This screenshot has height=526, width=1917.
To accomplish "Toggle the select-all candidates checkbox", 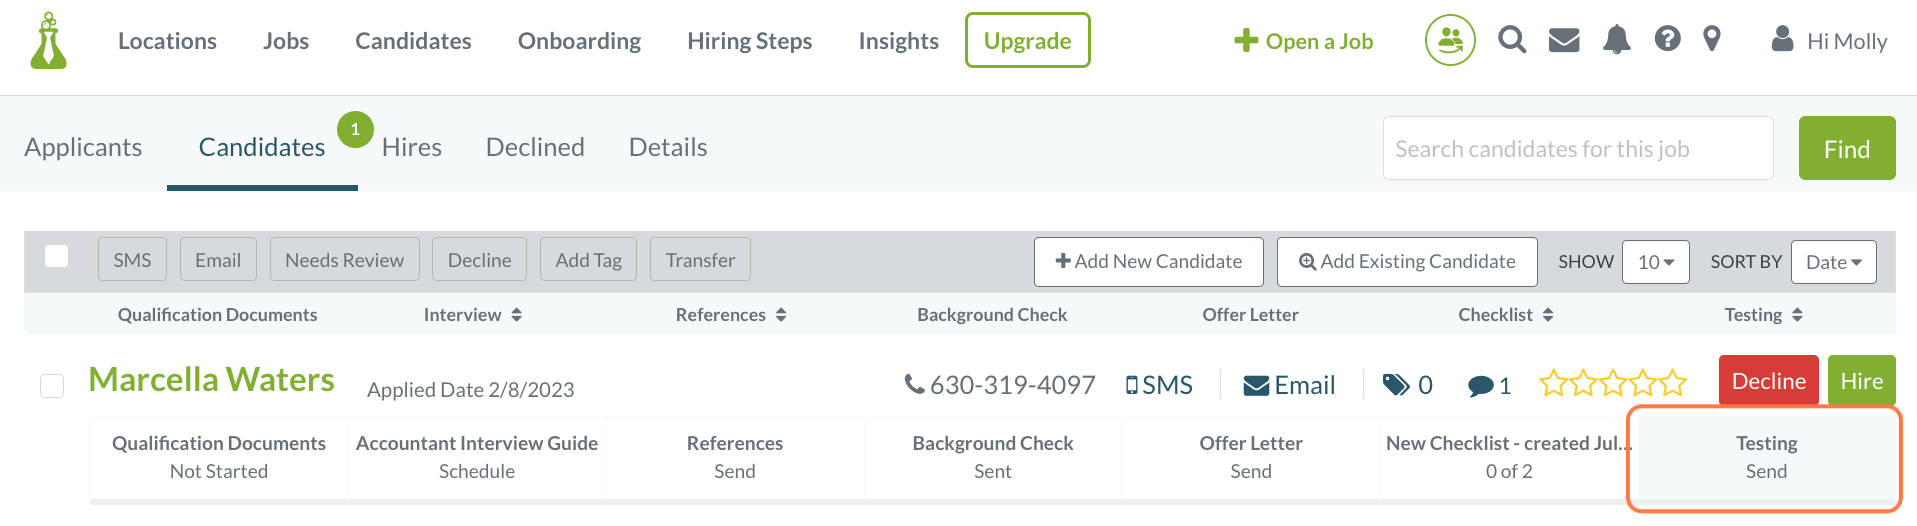I will coord(57,256).
